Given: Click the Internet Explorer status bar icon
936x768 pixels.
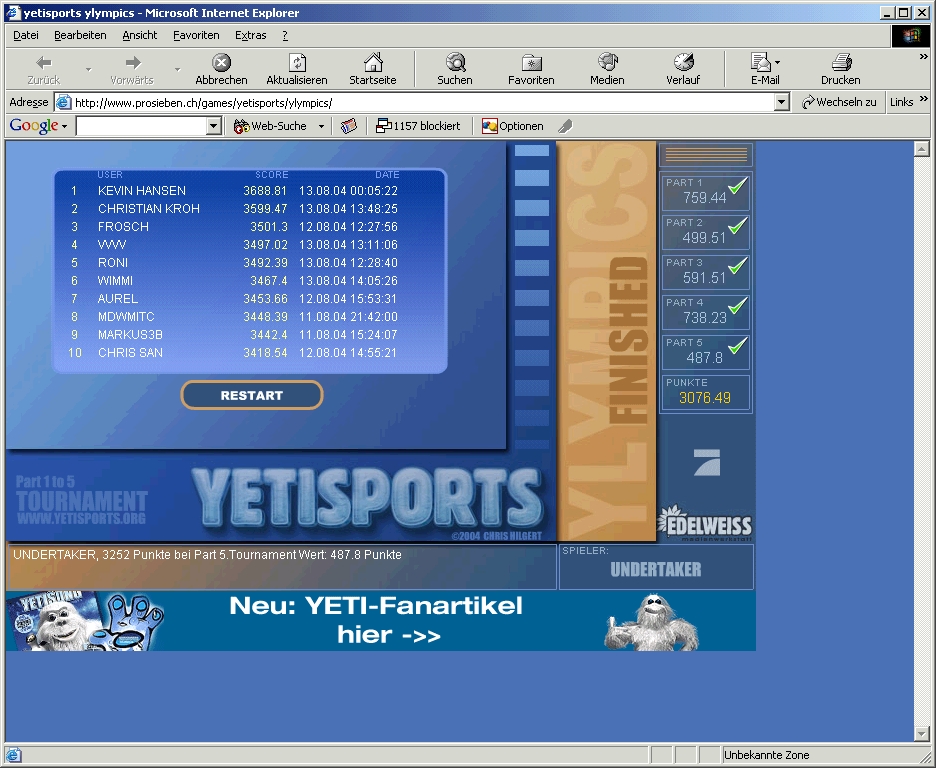Looking at the screenshot, I should [13, 755].
